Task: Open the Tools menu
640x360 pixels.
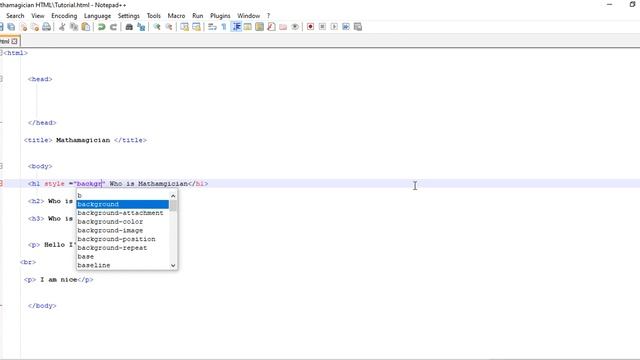Action: 153,16
